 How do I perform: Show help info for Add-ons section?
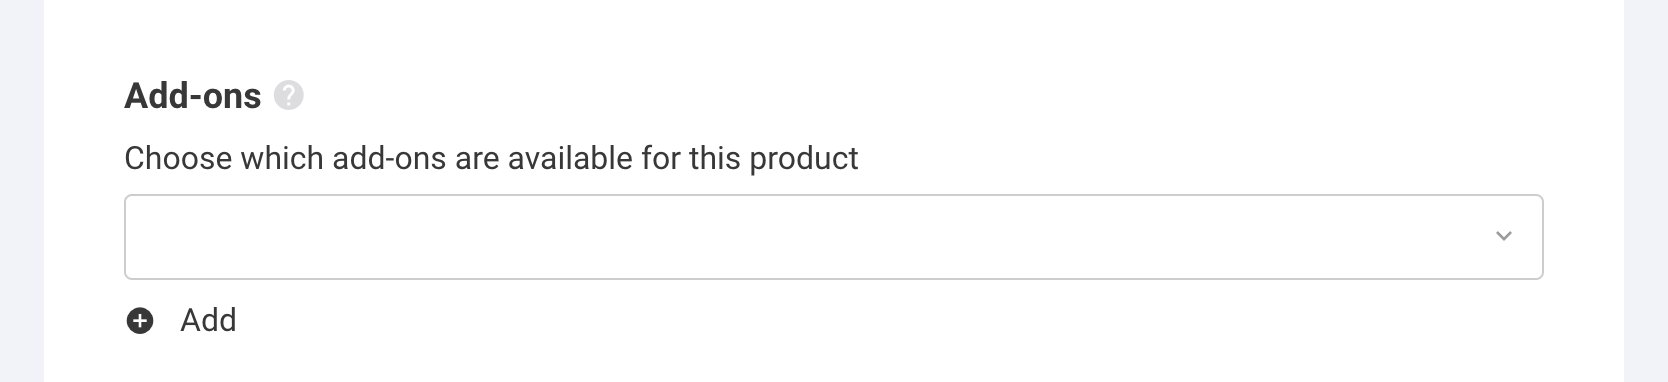pos(288,96)
